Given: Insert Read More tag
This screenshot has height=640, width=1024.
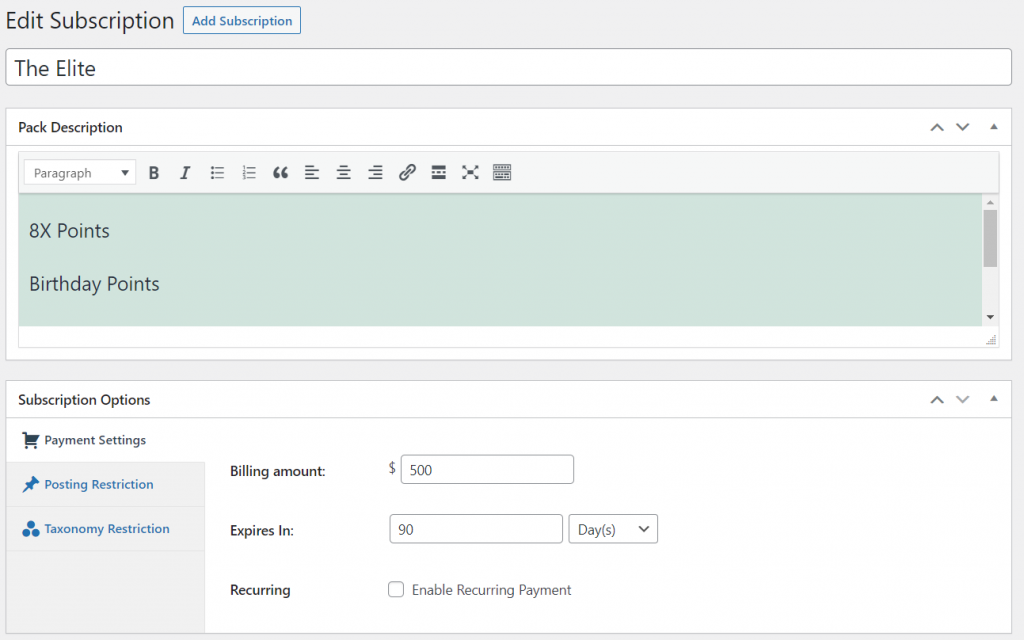Looking at the screenshot, I should pyautogui.click(x=438, y=173).
